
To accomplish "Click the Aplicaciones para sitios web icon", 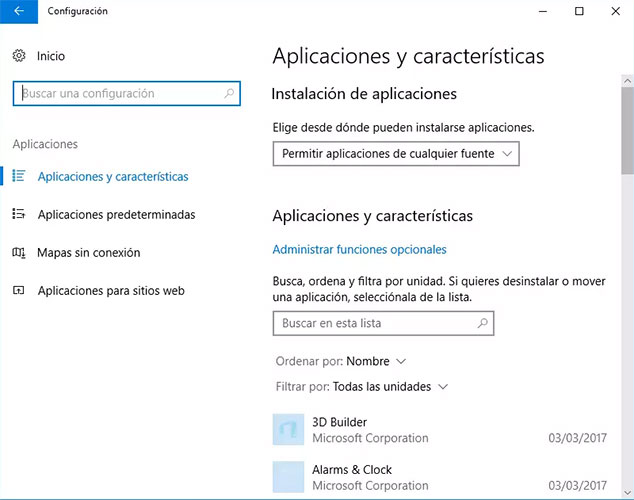I will (19, 290).
